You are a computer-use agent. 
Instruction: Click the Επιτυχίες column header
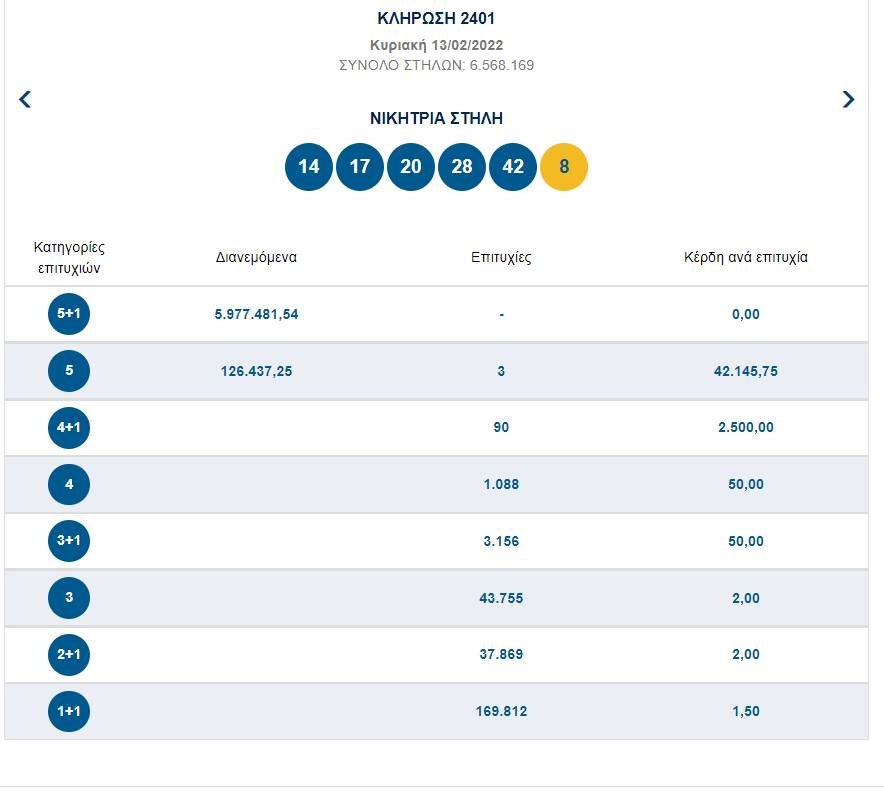coord(501,257)
